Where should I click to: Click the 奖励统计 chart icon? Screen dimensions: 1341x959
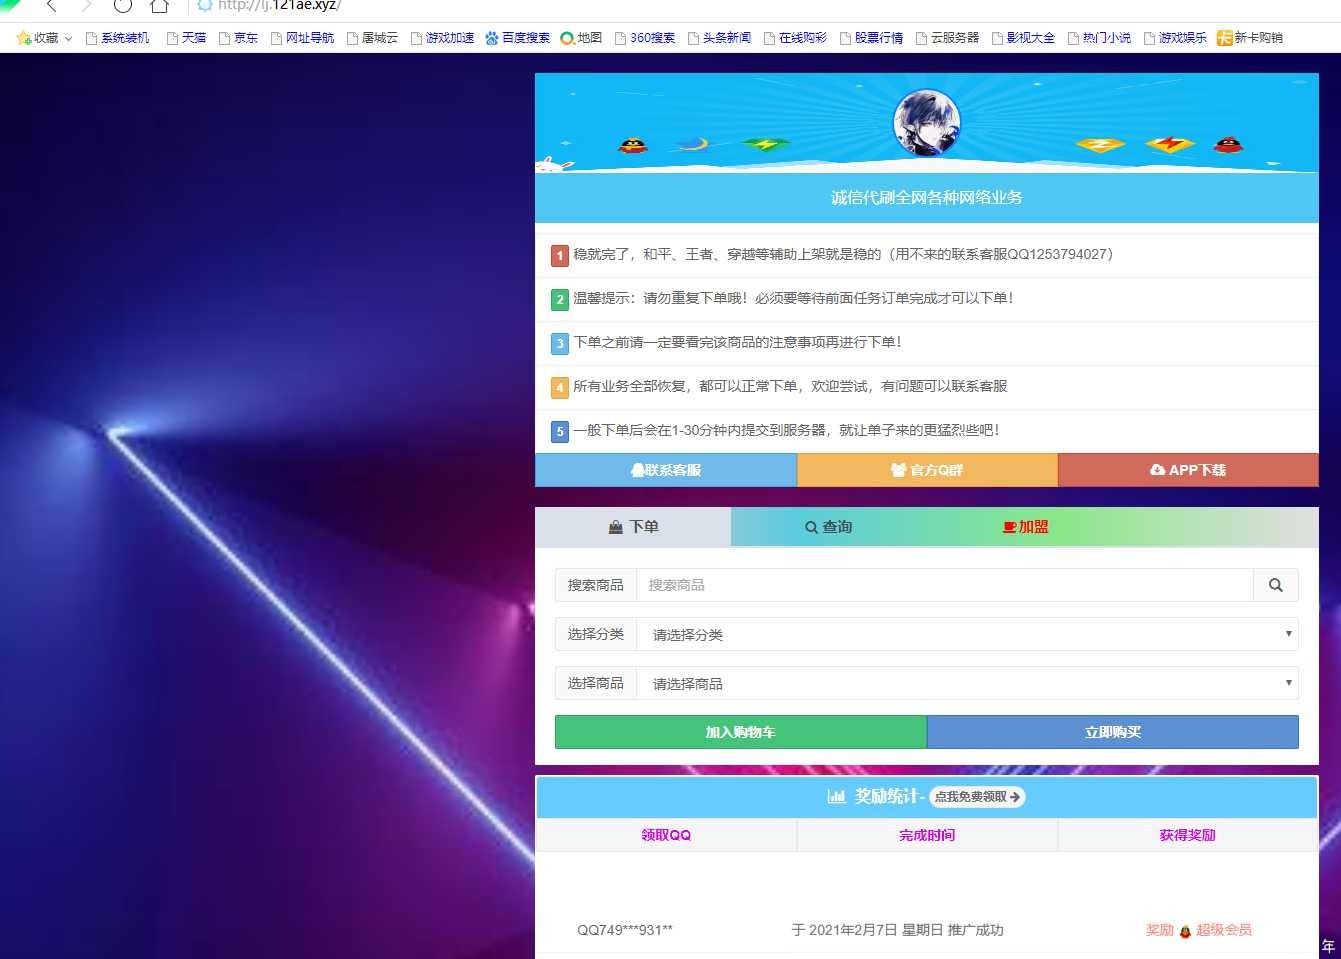tap(836, 797)
